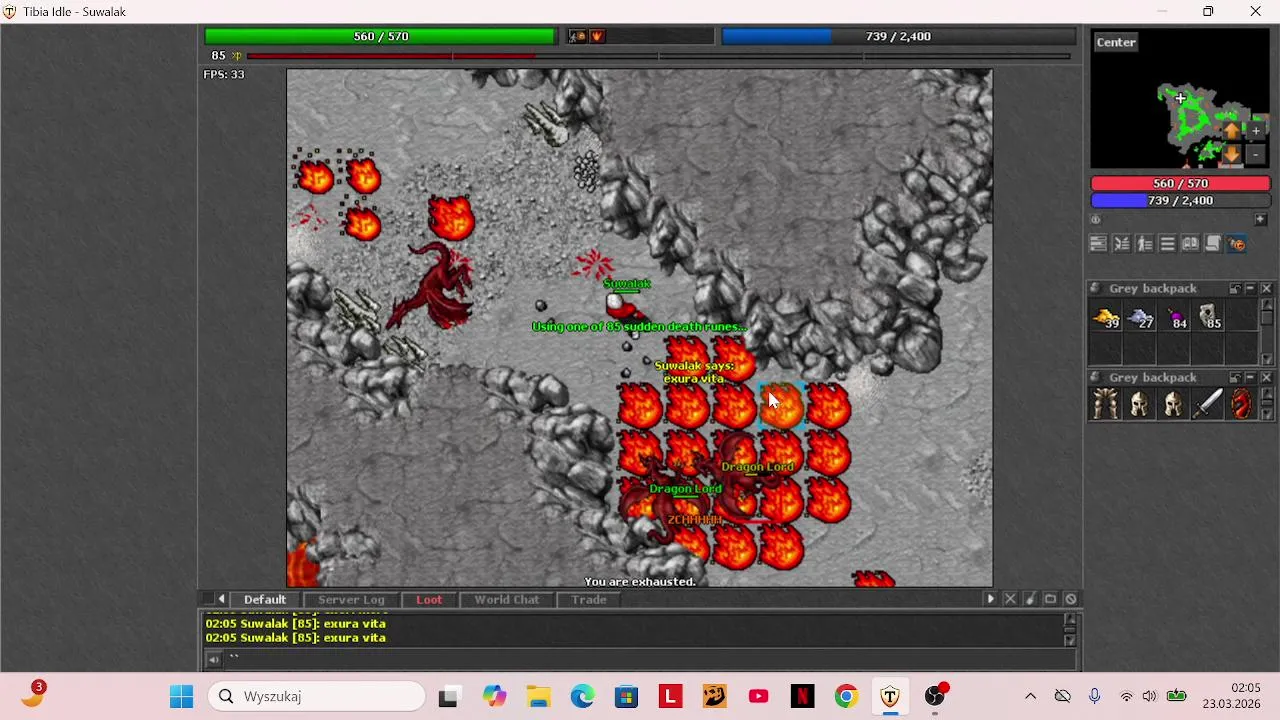The width and height of the screenshot is (1280, 720).
Task: Move minimap up one floor with orange arrow
Action: click(1231, 131)
